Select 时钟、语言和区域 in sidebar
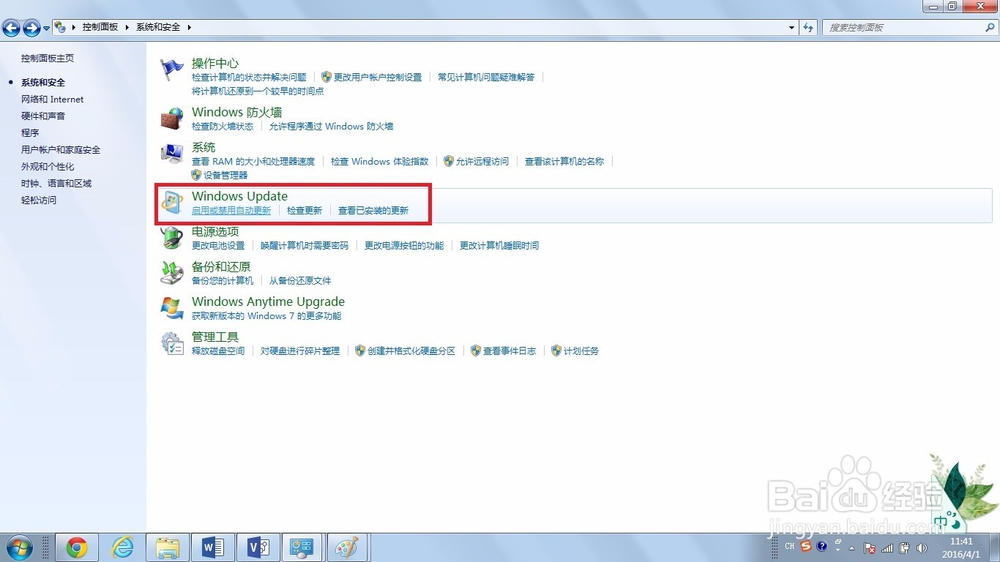The width and height of the screenshot is (1000, 562). (56, 184)
